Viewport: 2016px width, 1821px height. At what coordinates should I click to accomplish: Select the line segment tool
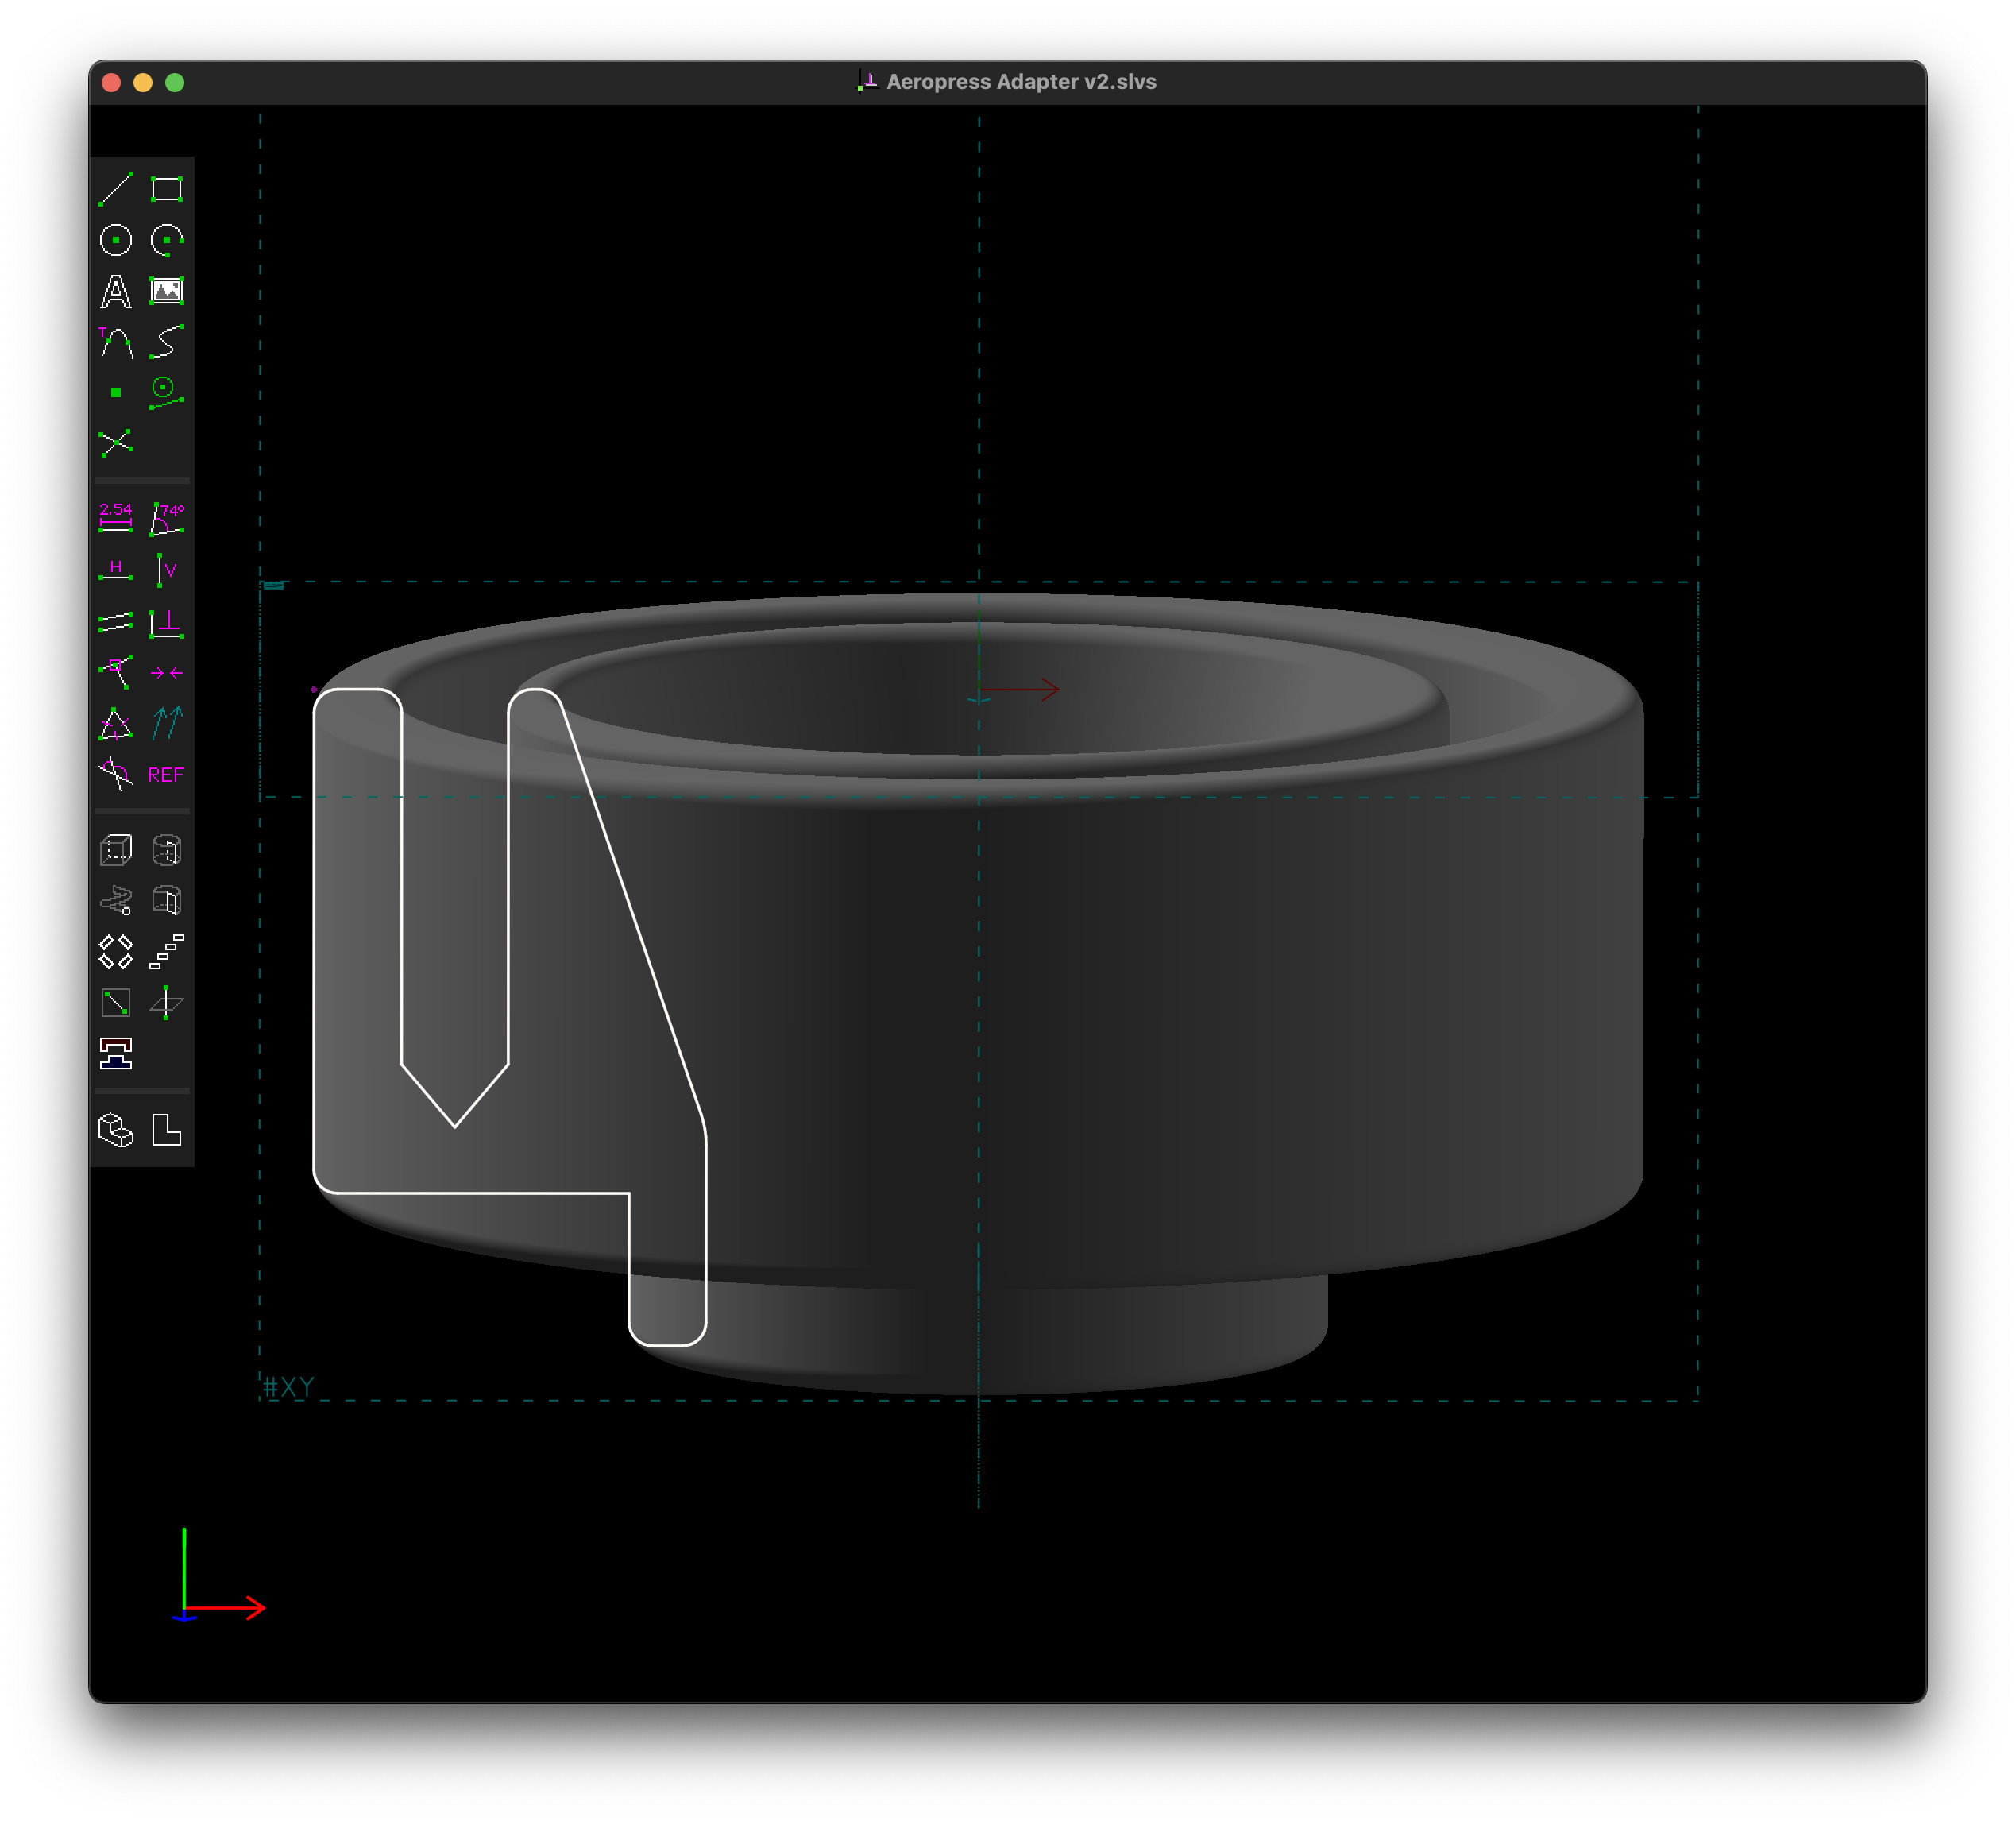coord(115,186)
